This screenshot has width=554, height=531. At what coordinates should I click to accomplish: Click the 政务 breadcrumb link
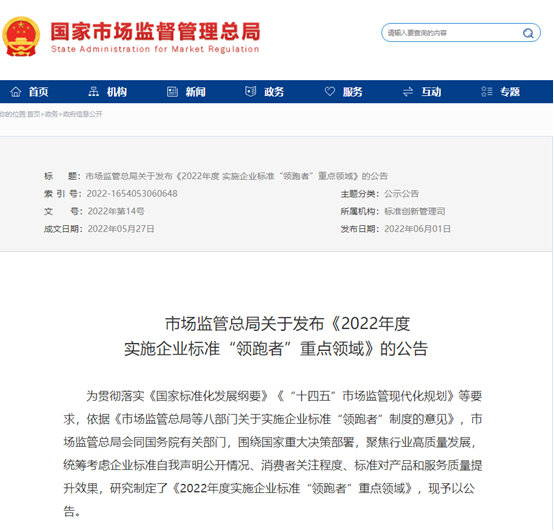coord(51,114)
